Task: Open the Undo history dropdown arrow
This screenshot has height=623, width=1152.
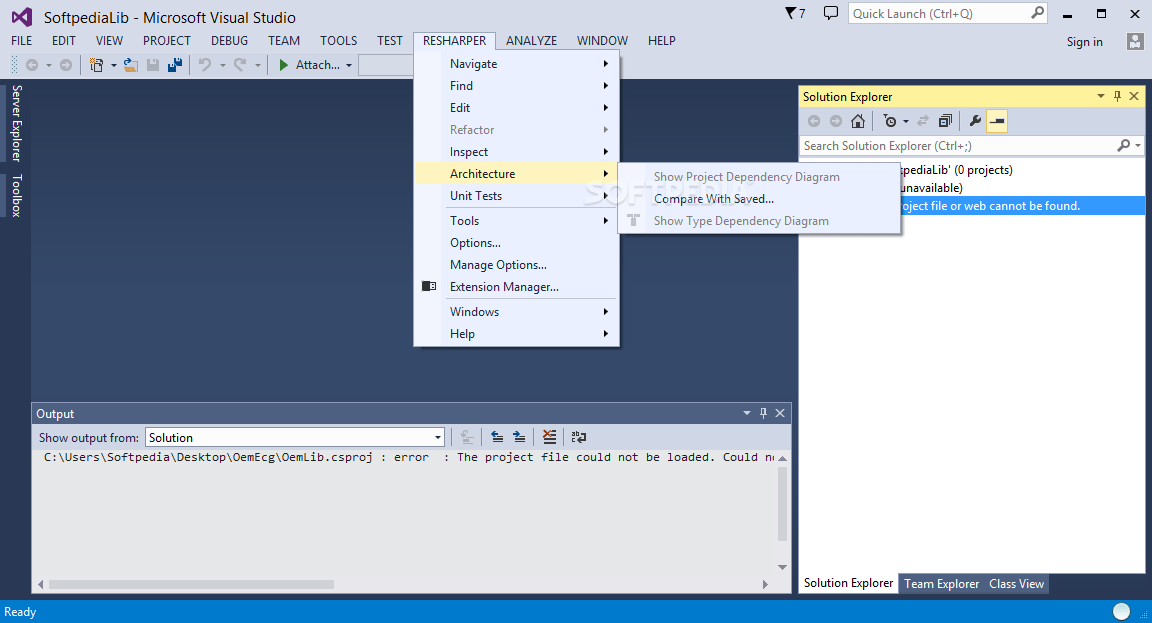Action: coord(223,65)
